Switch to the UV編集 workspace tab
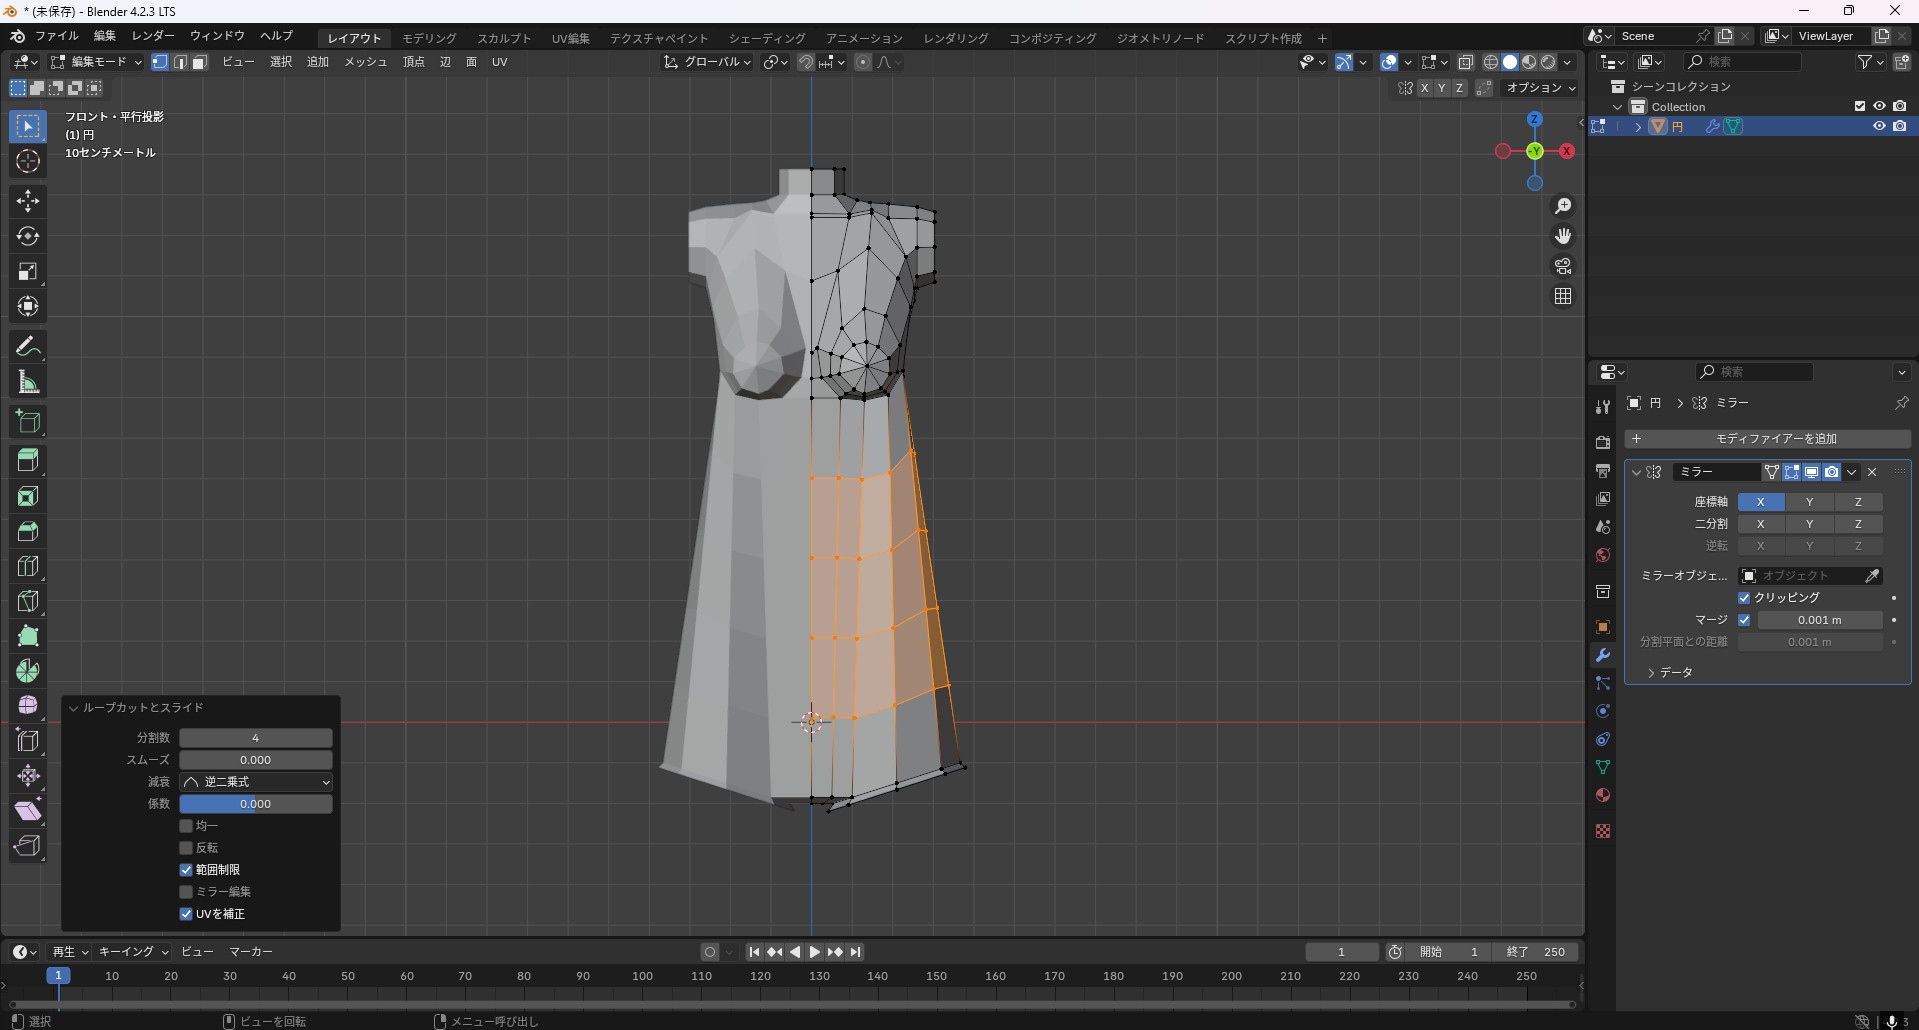Viewport: 1919px width, 1030px height. (x=571, y=38)
